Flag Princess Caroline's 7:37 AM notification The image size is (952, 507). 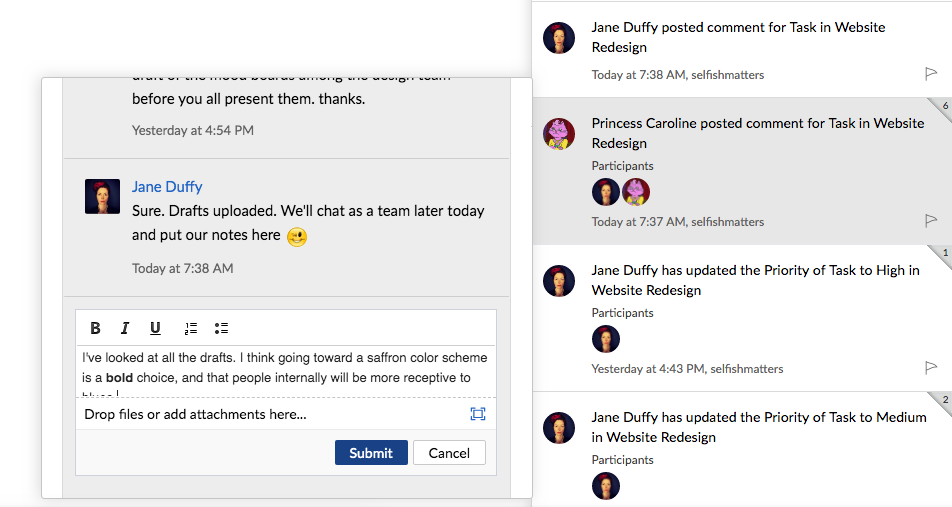(x=931, y=220)
